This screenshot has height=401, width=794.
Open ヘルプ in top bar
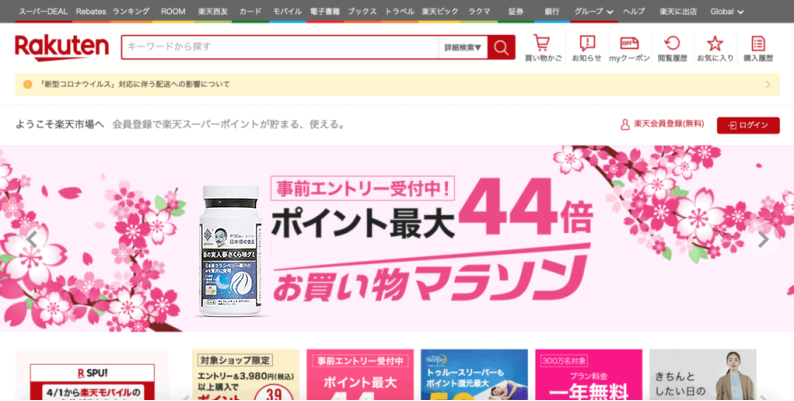[x=633, y=11]
